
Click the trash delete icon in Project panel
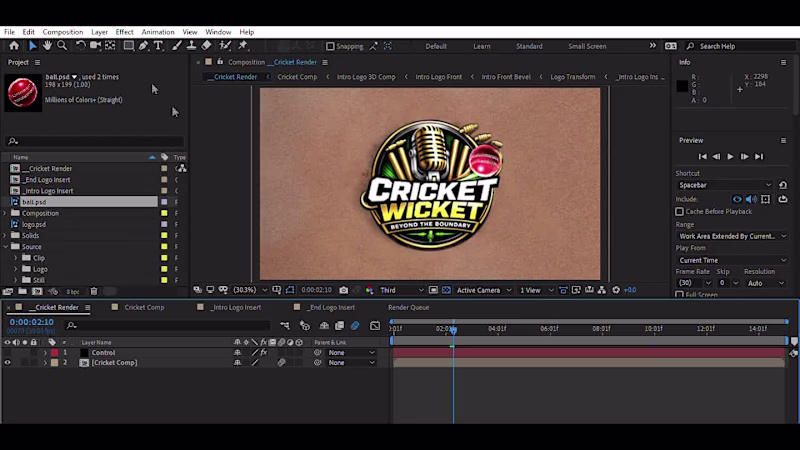click(x=94, y=291)
